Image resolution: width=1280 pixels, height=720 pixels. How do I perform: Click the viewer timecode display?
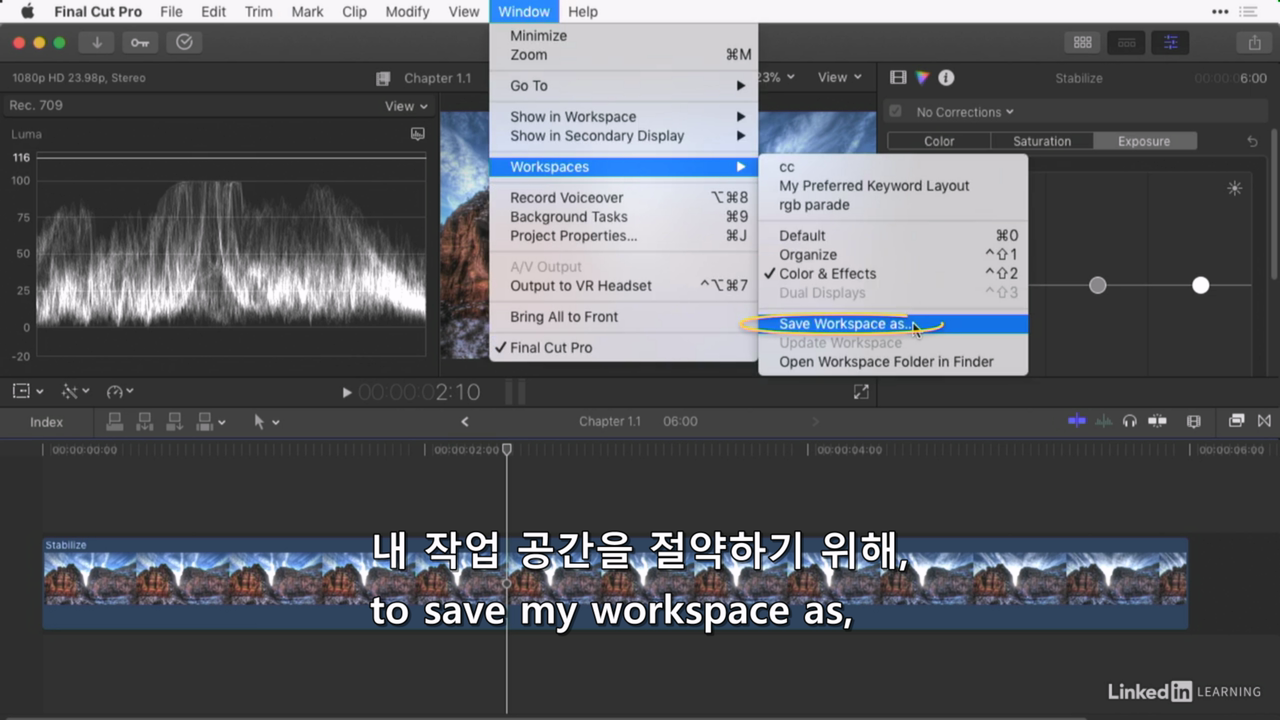(x=420, y=393)
